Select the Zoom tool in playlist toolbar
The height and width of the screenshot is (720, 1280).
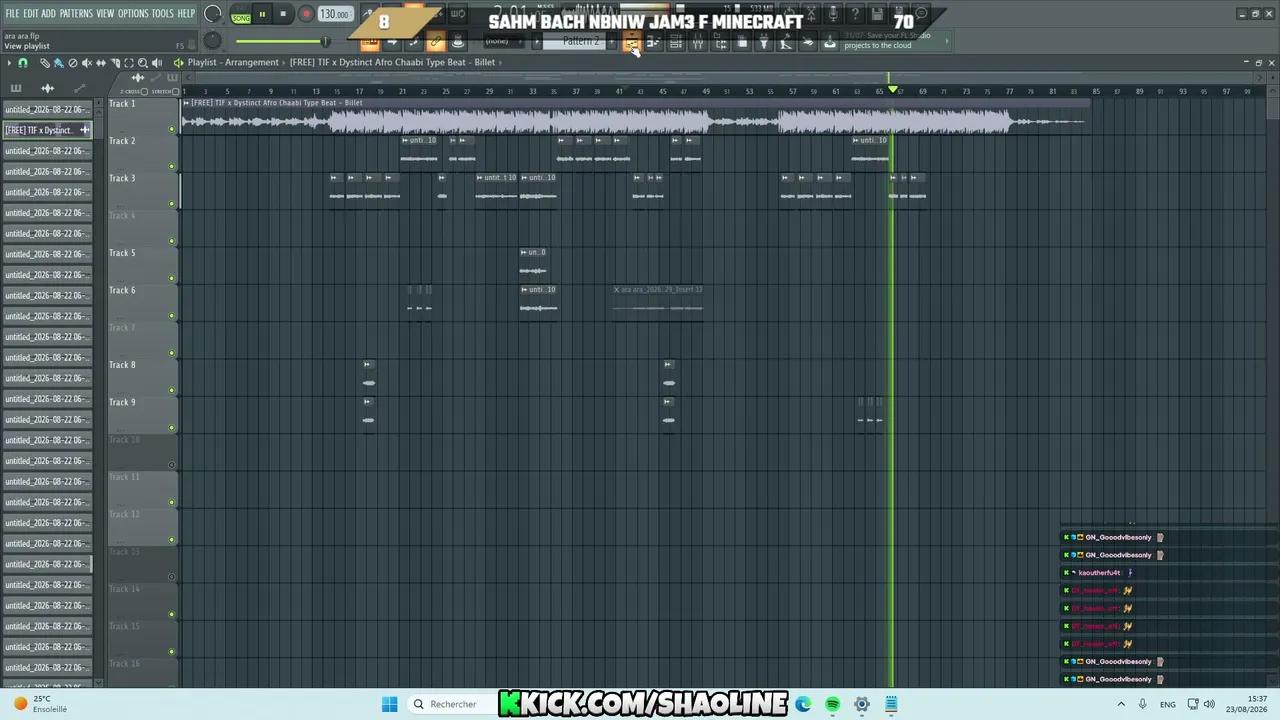pos(142,63)
